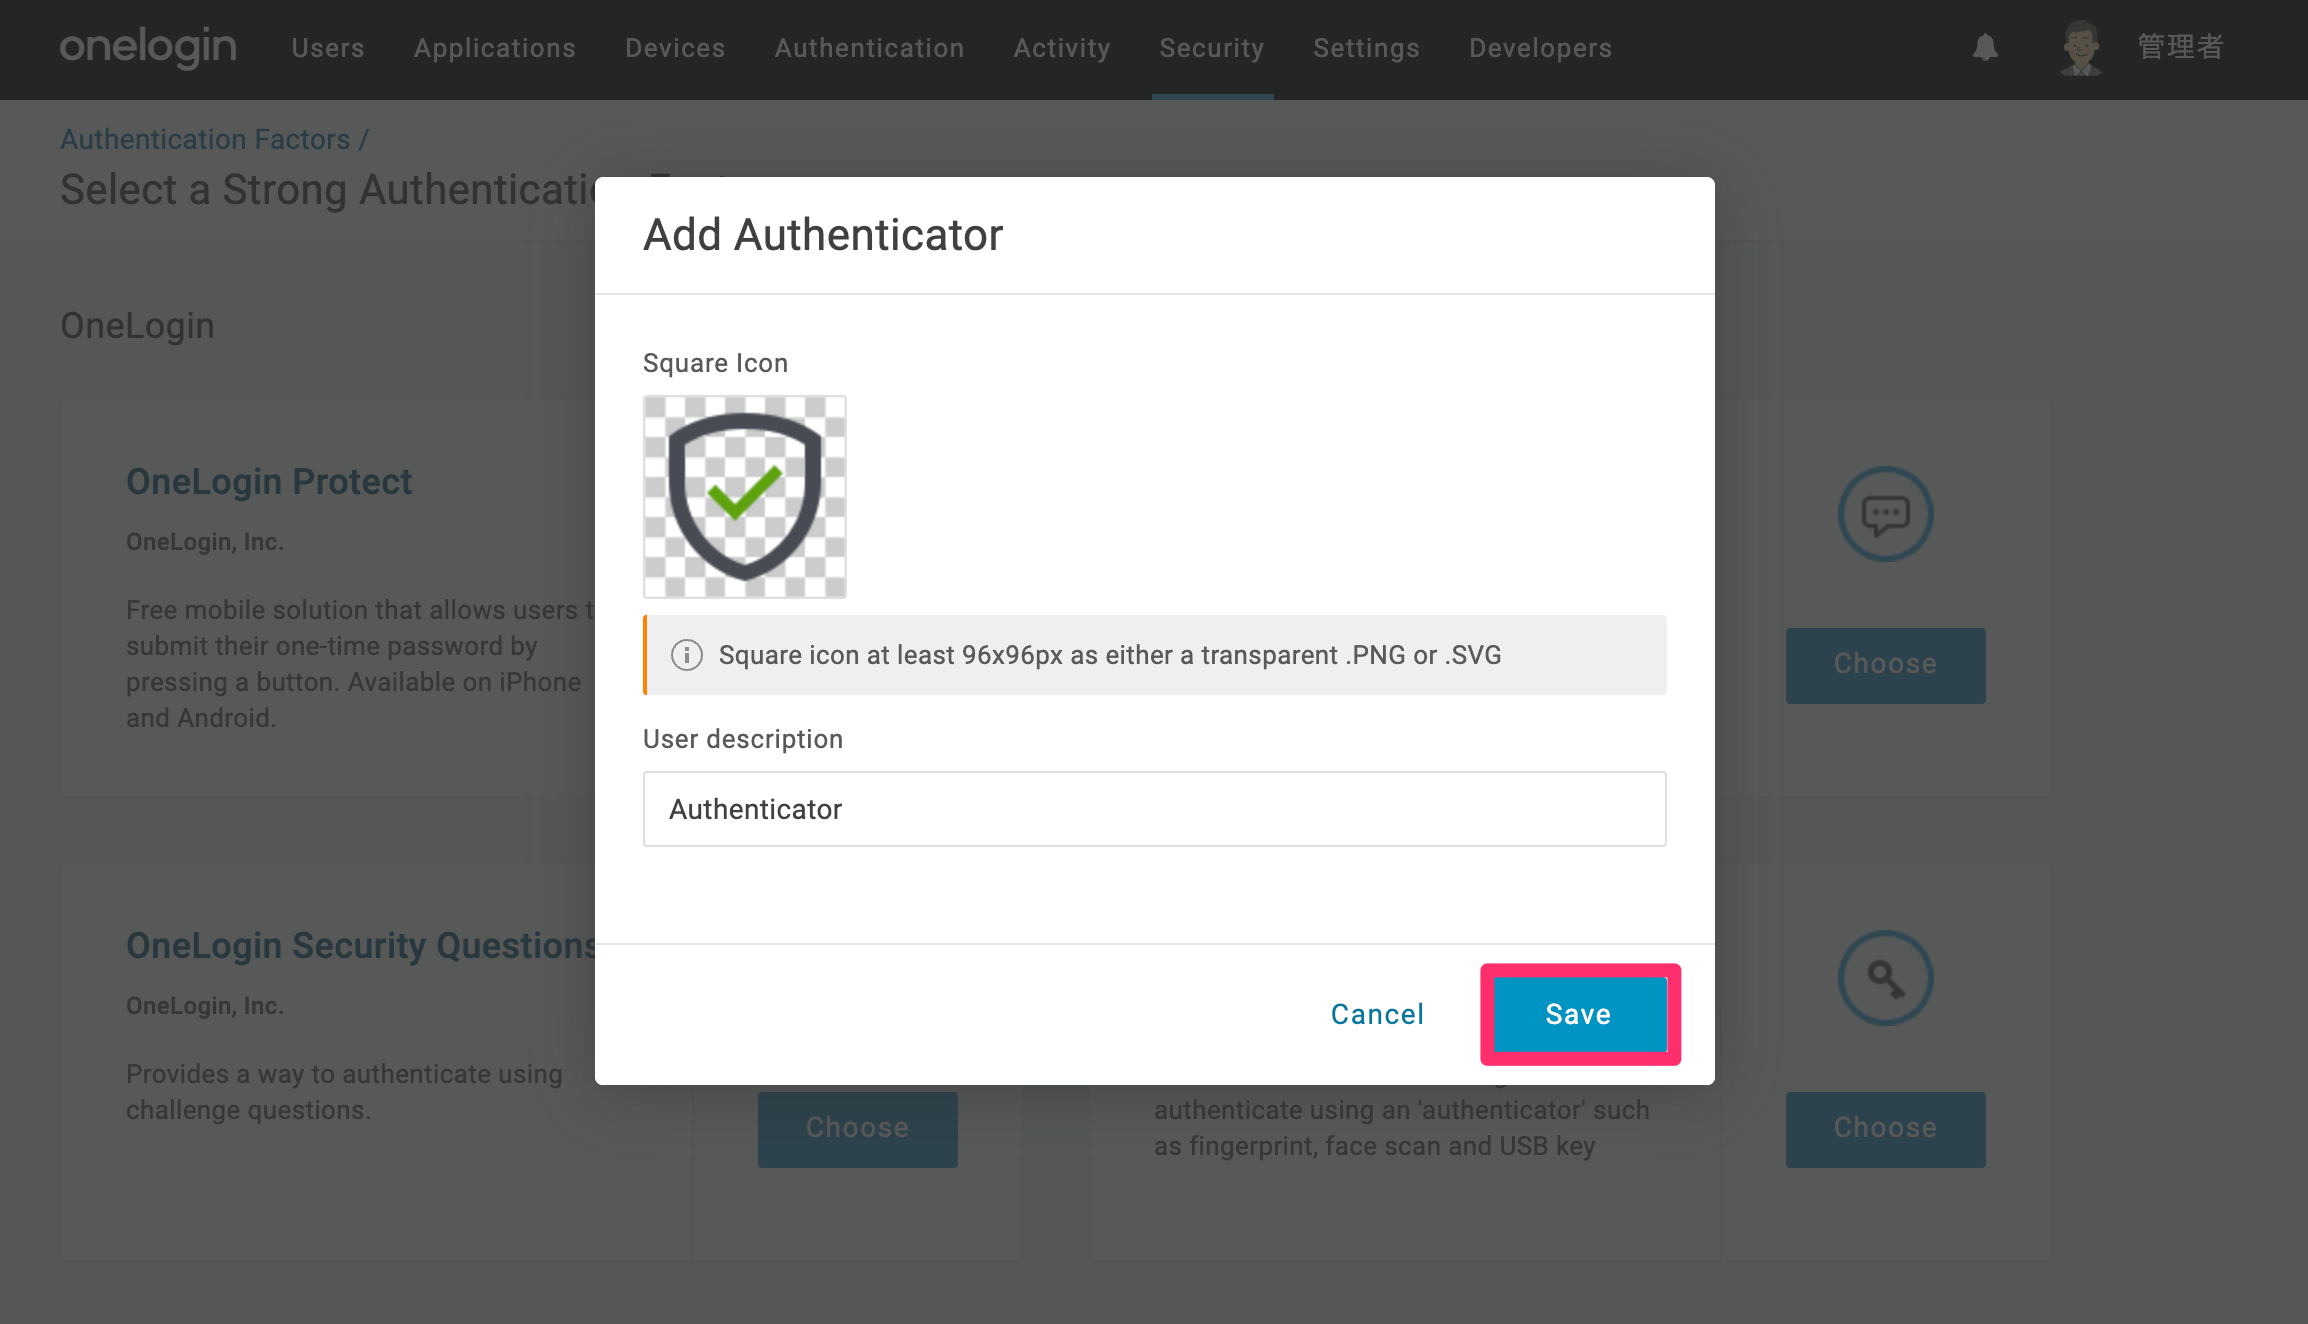Viewport: 2308px width, 1324px height.
Task: Open the notifications bell
Action: click(1985, 47)
